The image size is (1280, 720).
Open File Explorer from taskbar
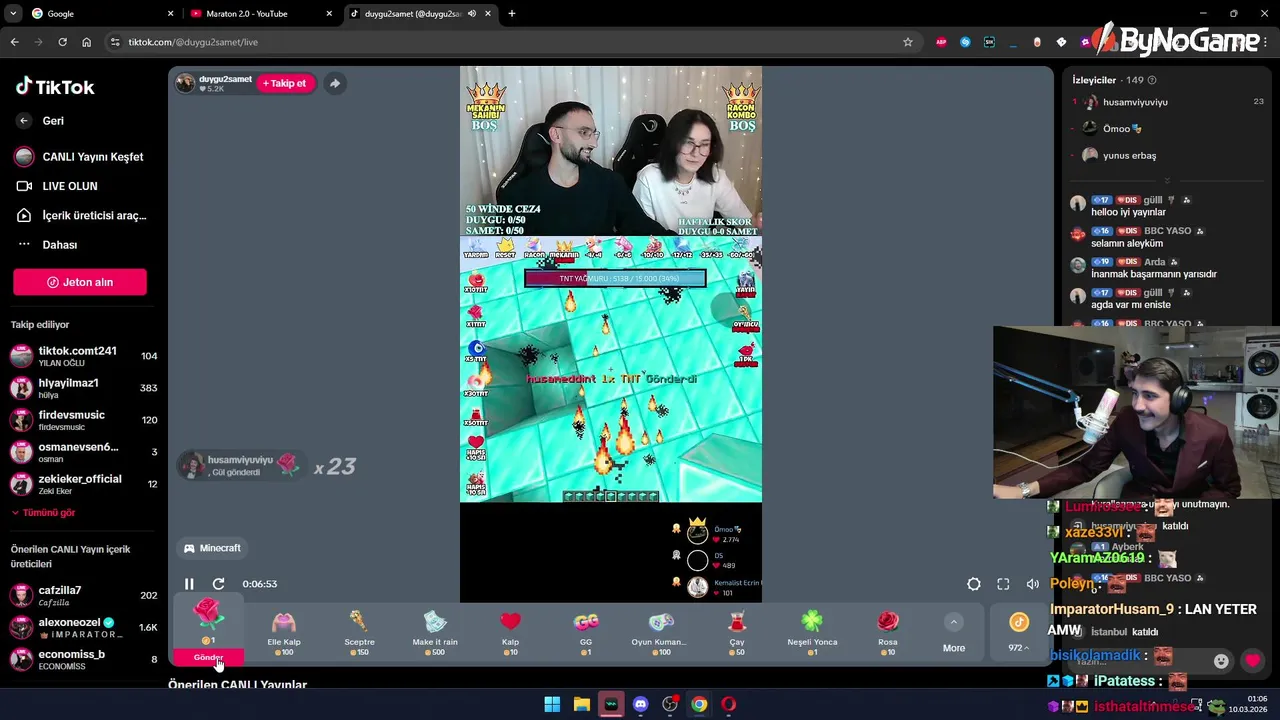click(x=581, y=704)
